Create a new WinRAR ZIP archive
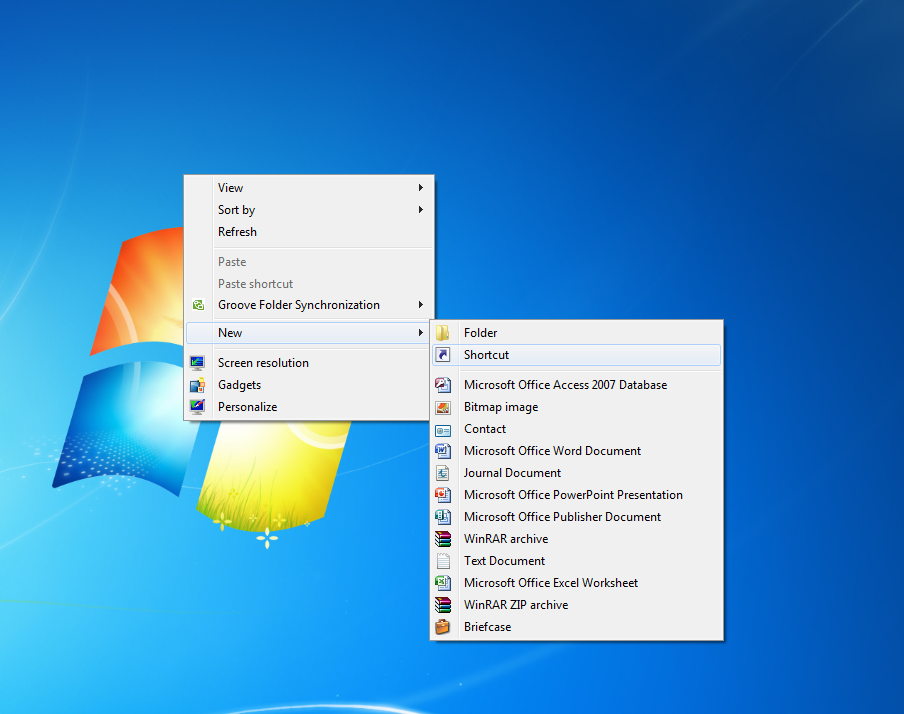The image size is (904, 714). [x=577, y=604]
